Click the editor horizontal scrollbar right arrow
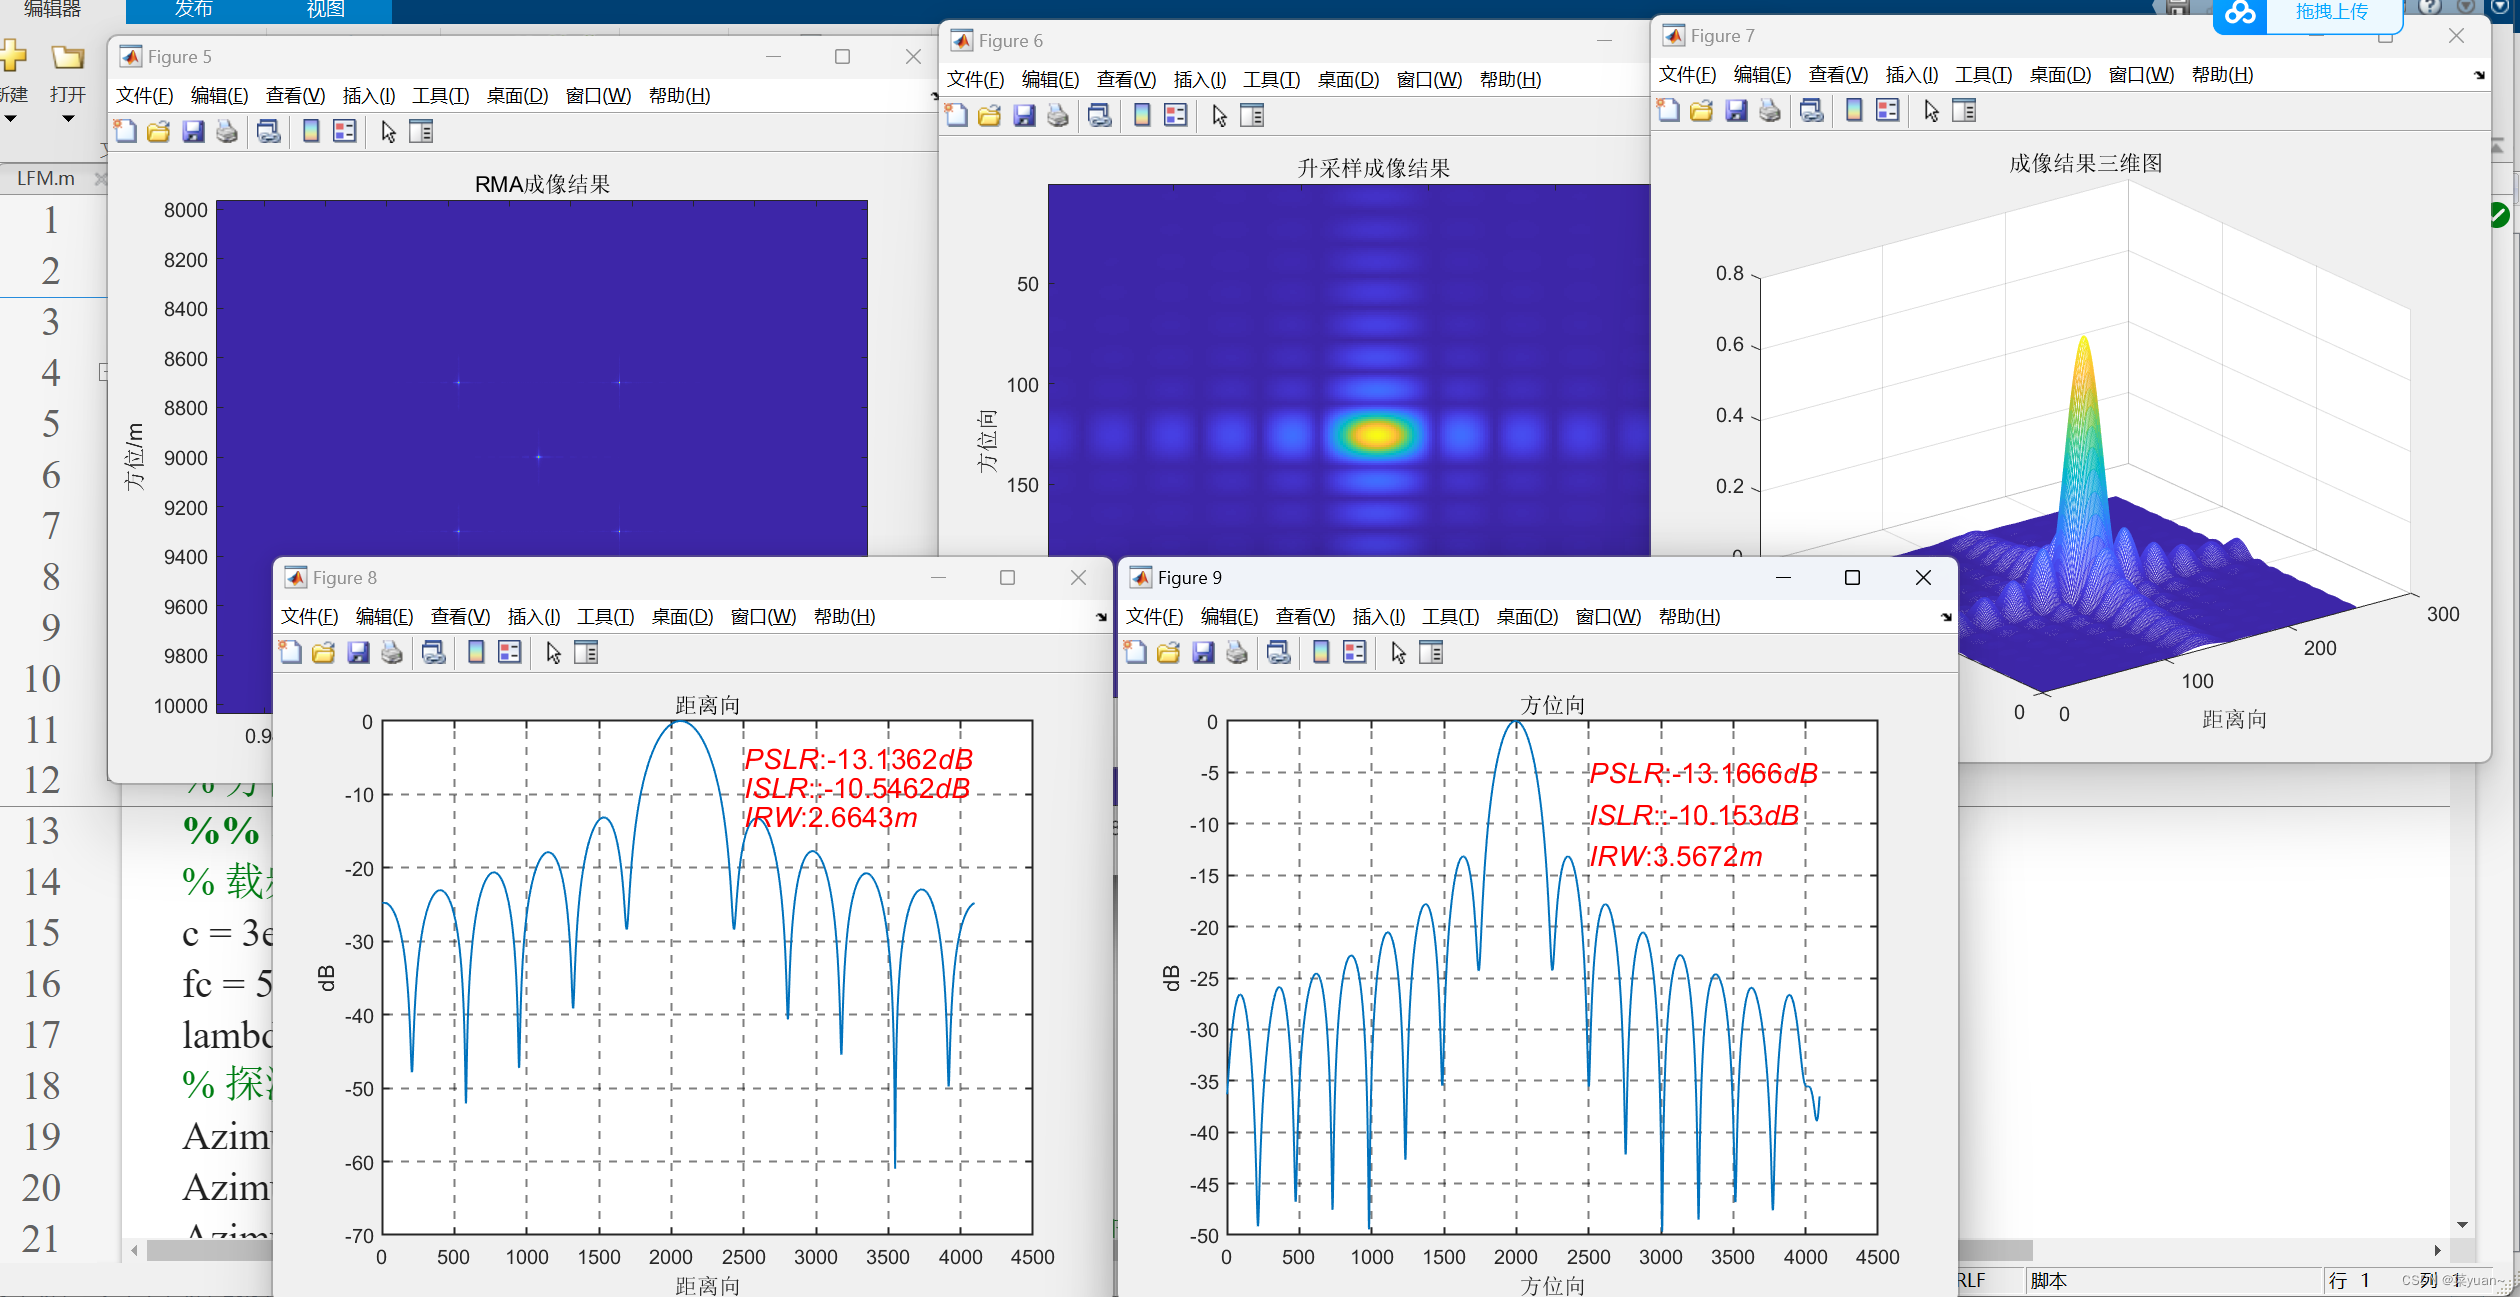The image size is (2520, 1297). [2438, 1250]
